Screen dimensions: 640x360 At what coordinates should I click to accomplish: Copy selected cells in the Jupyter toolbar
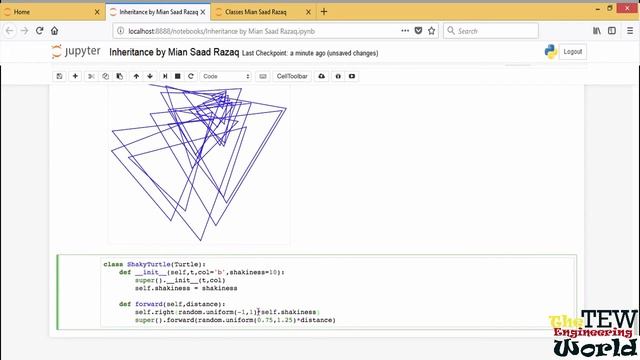tap(105, 76)
